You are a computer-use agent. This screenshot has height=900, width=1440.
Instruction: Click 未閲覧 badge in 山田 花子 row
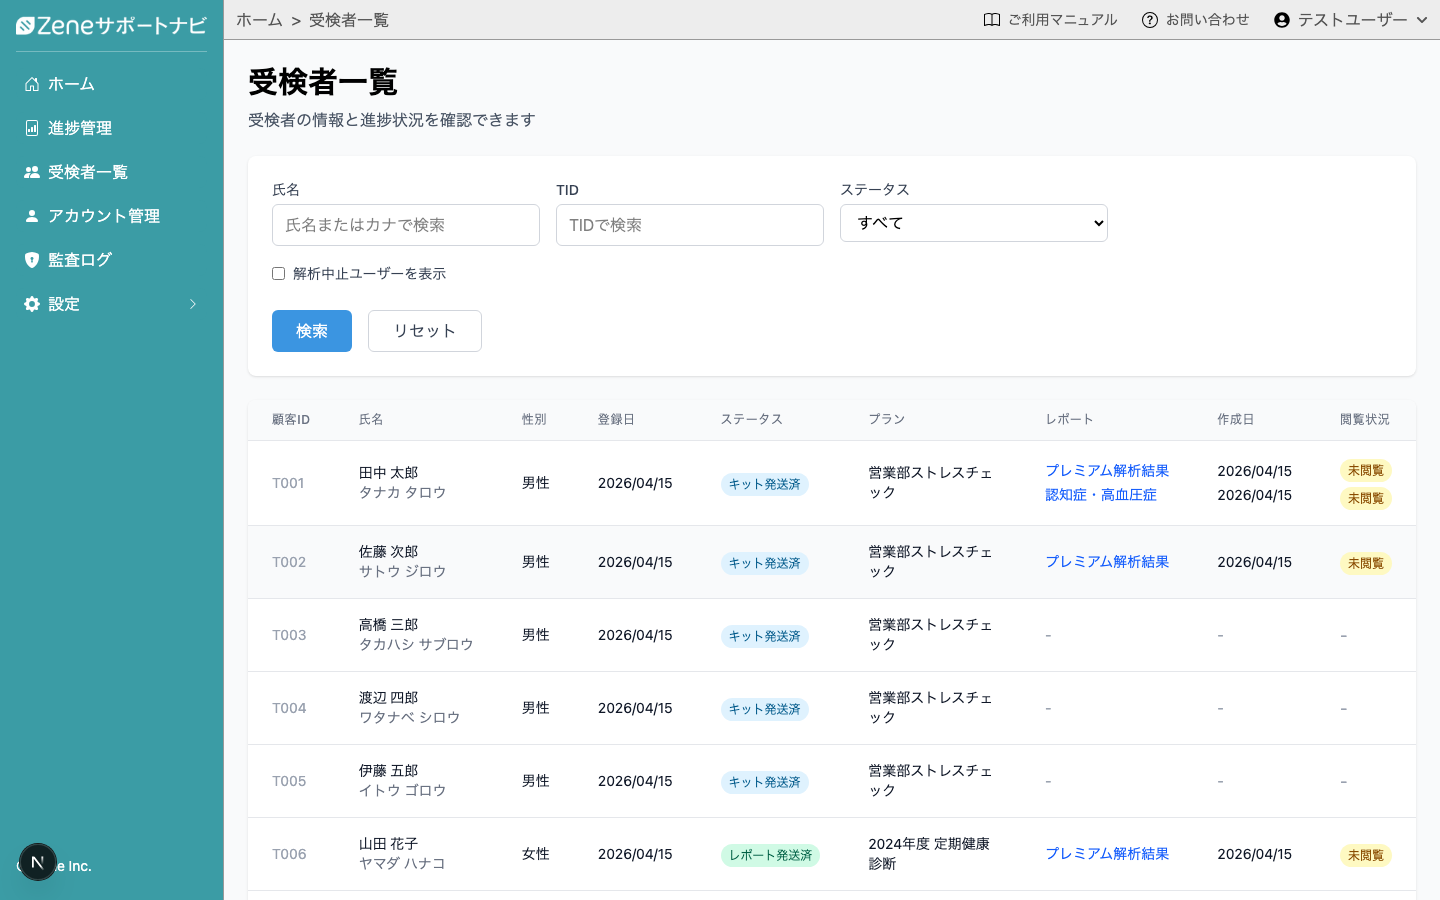pyautogui.click(x=1366, y=855)
